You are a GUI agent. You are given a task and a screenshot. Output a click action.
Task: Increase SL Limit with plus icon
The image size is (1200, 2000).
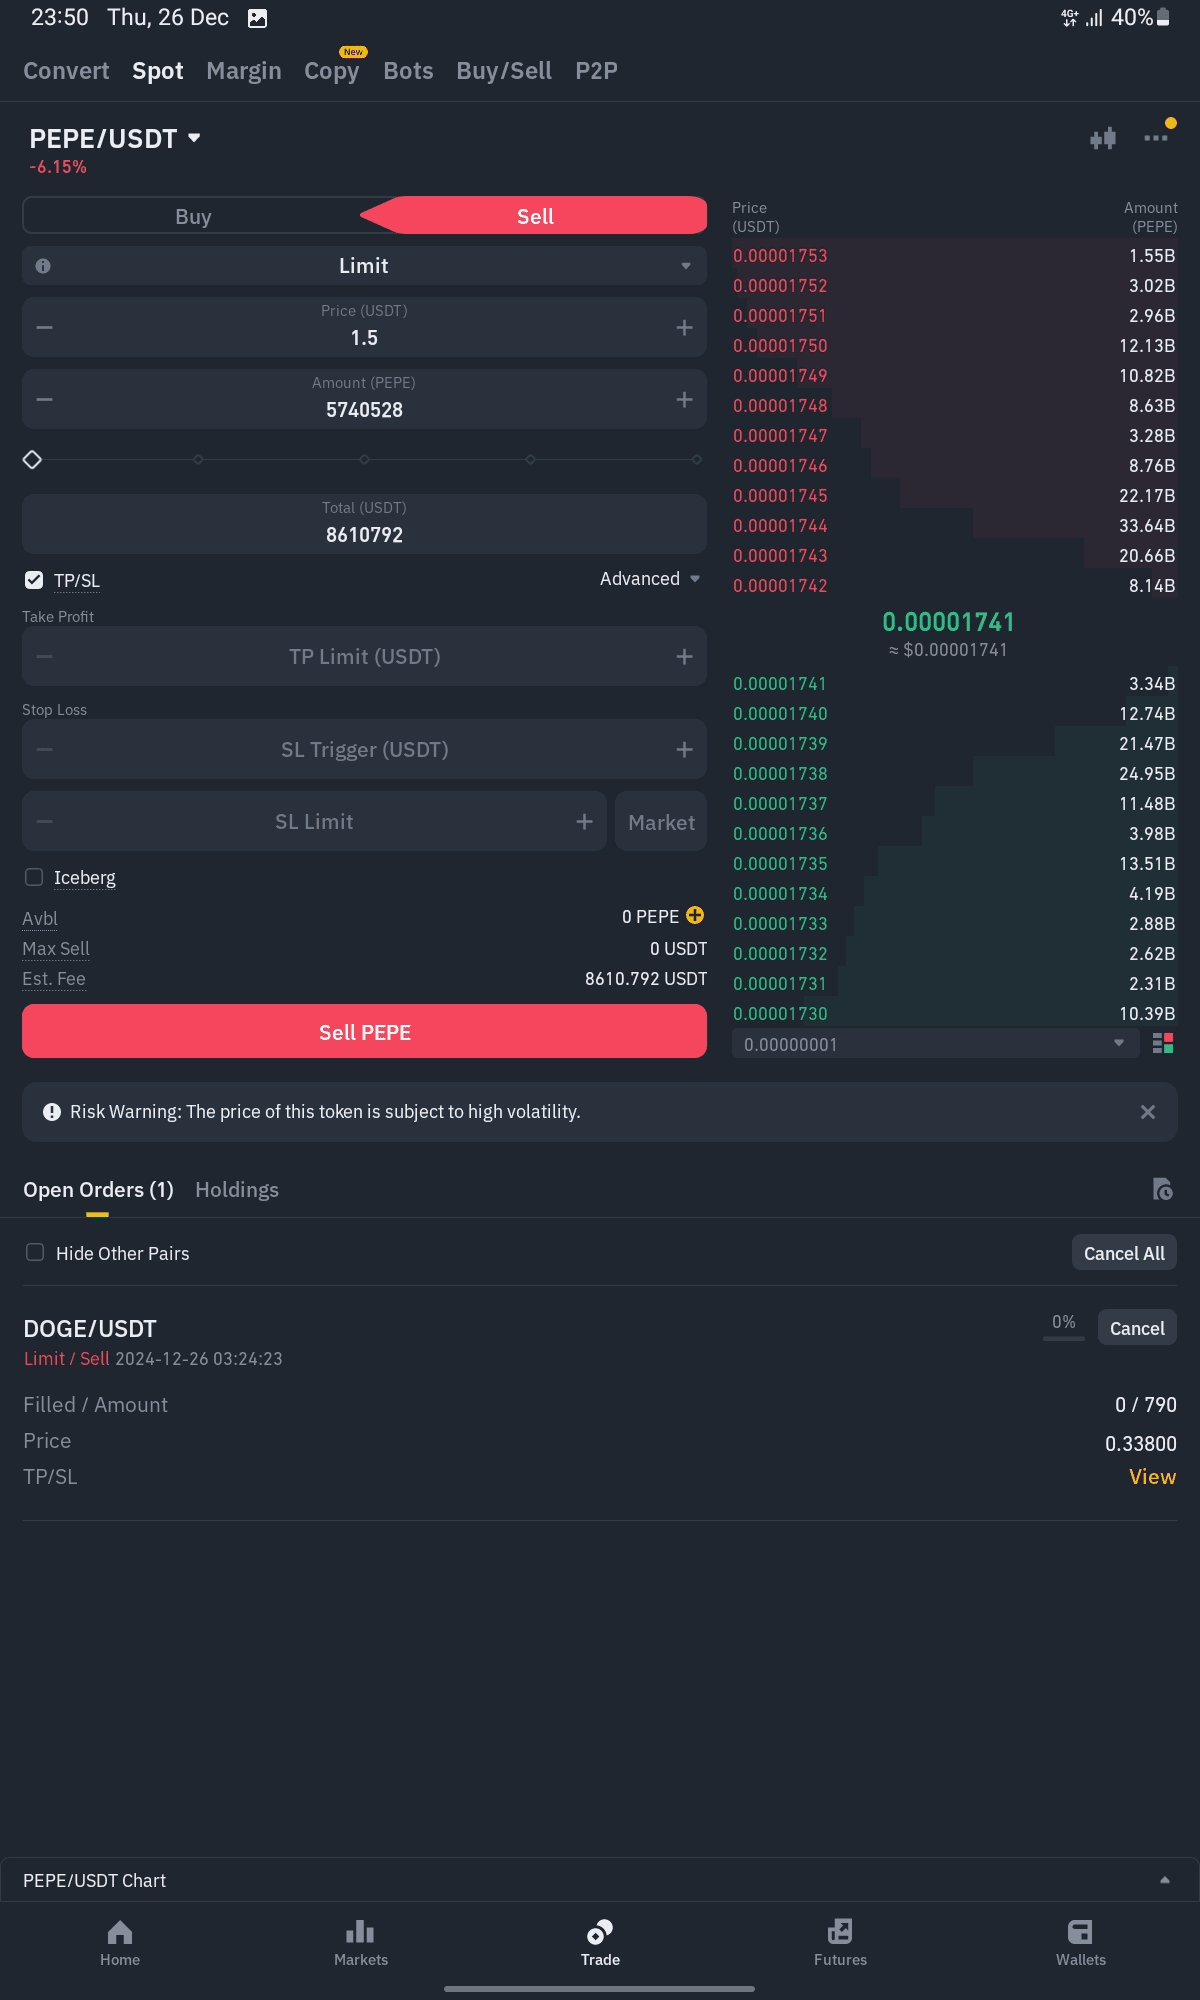[584, 821]
